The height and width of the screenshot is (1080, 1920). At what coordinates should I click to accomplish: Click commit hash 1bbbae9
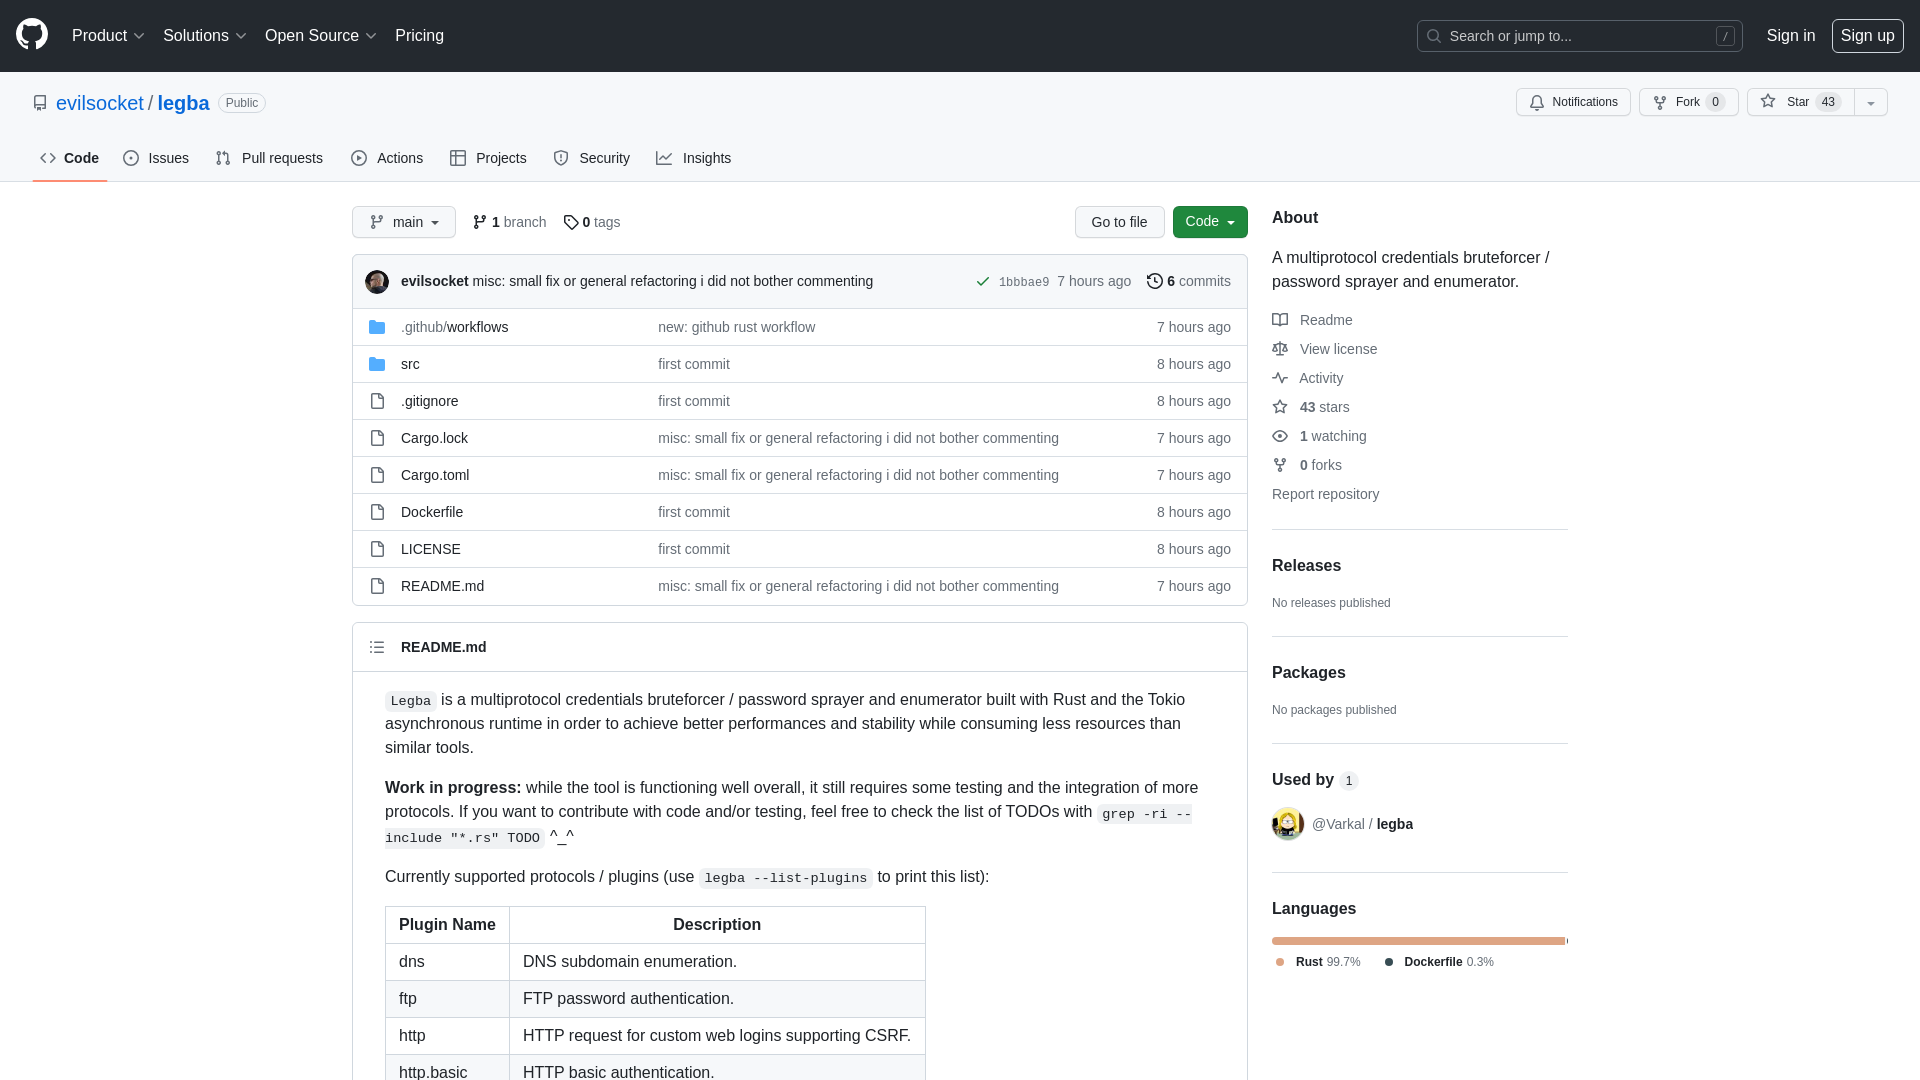tap(1024, 282)
